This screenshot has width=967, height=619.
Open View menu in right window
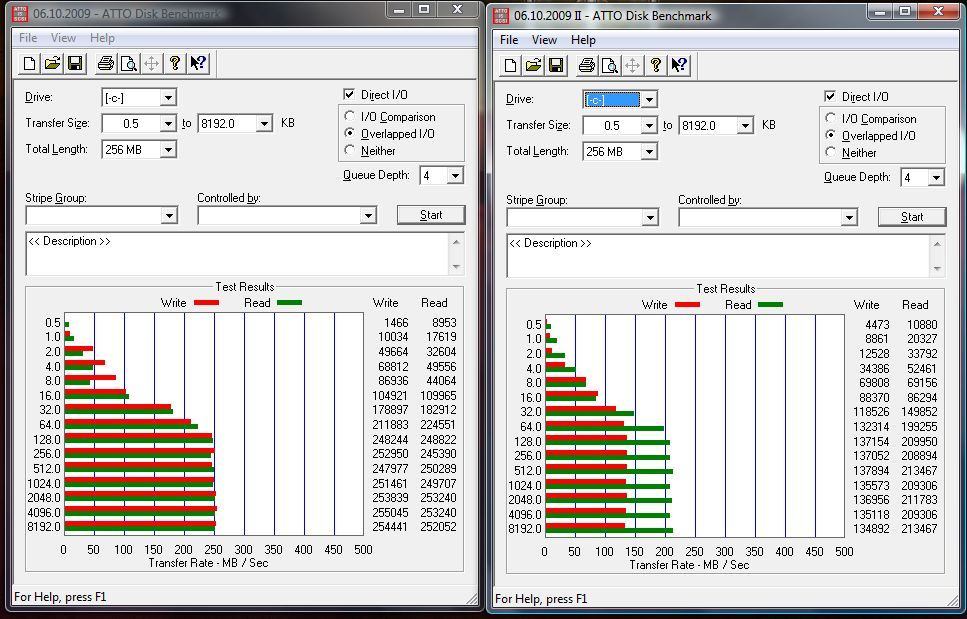tap(545, 39)
